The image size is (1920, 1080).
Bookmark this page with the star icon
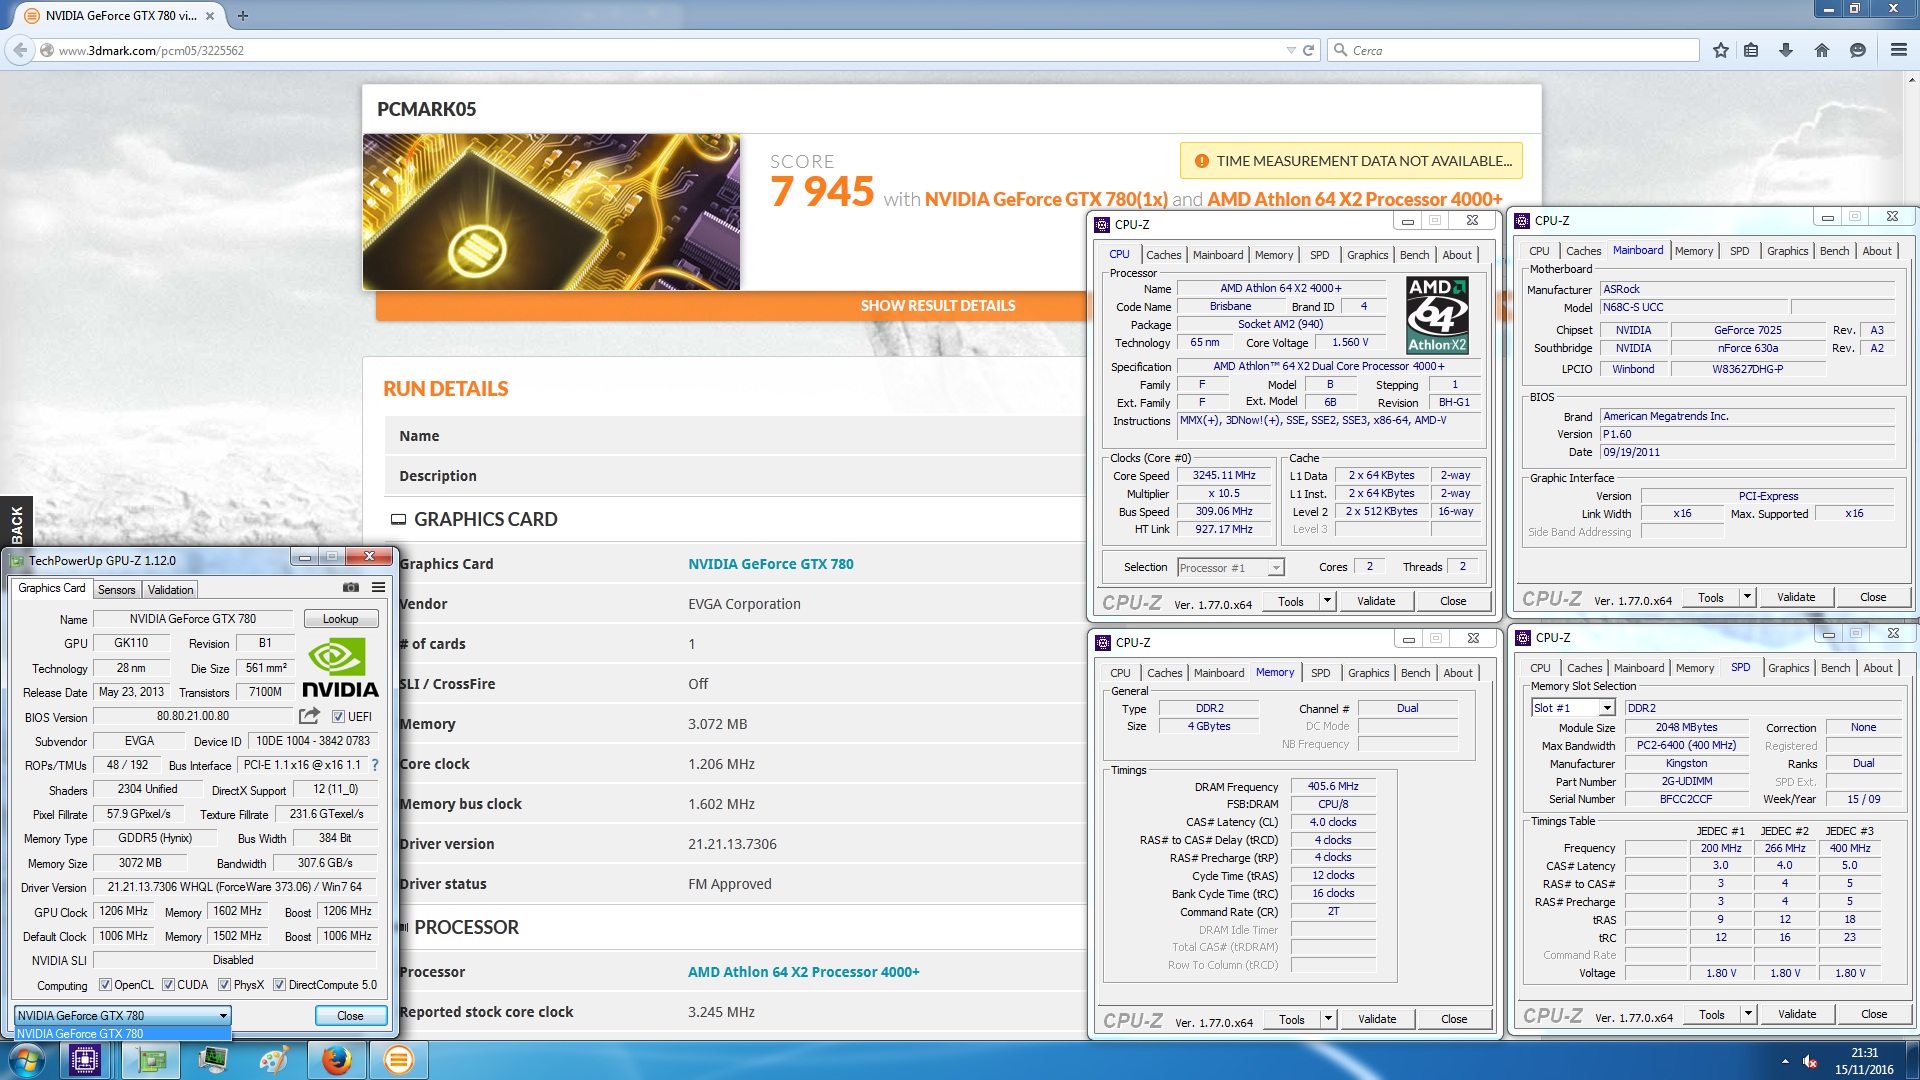(1720, 50)
